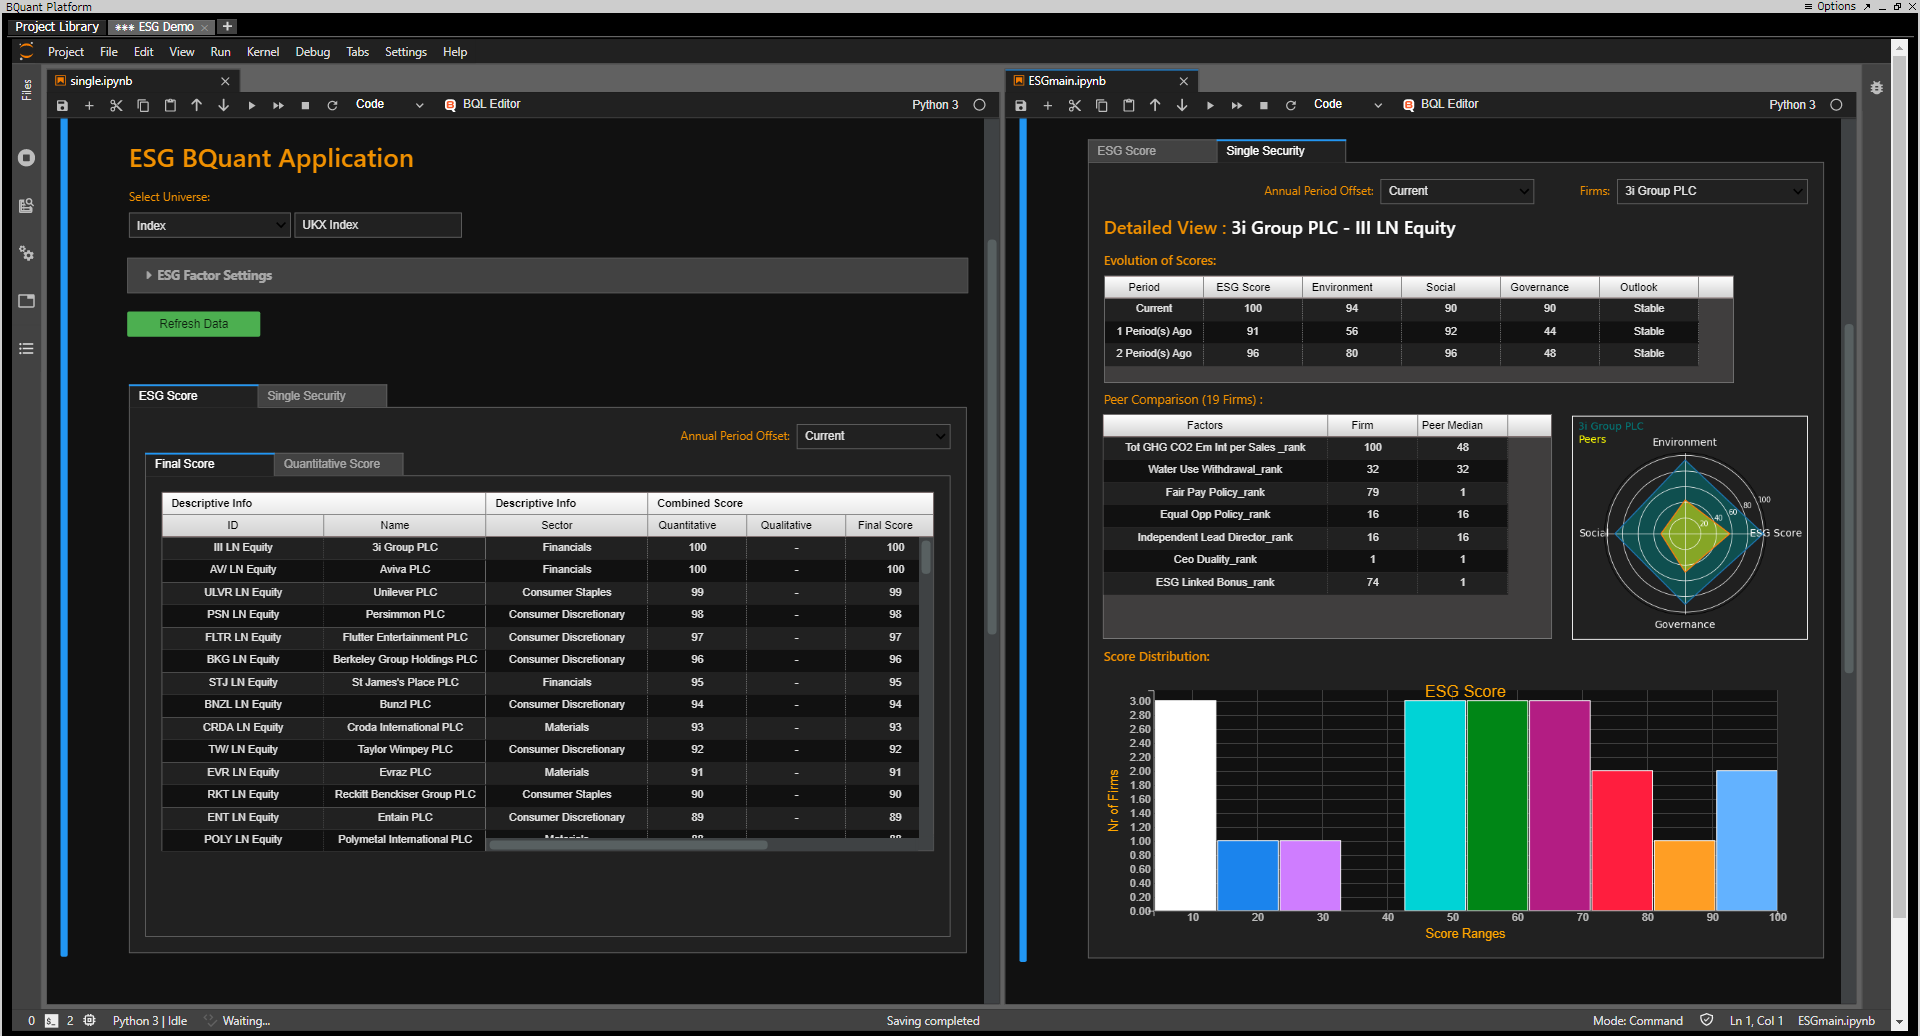Open the Files sidebar panel
The height and width of the screenshot is (1036, 1920).
click(x=27, y=89)
